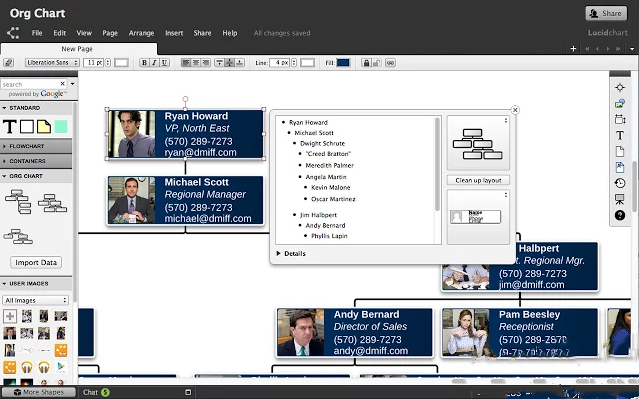Select the Text shape in Standard panel
This screenshot has width=639, height=399.
pos(9,126)
